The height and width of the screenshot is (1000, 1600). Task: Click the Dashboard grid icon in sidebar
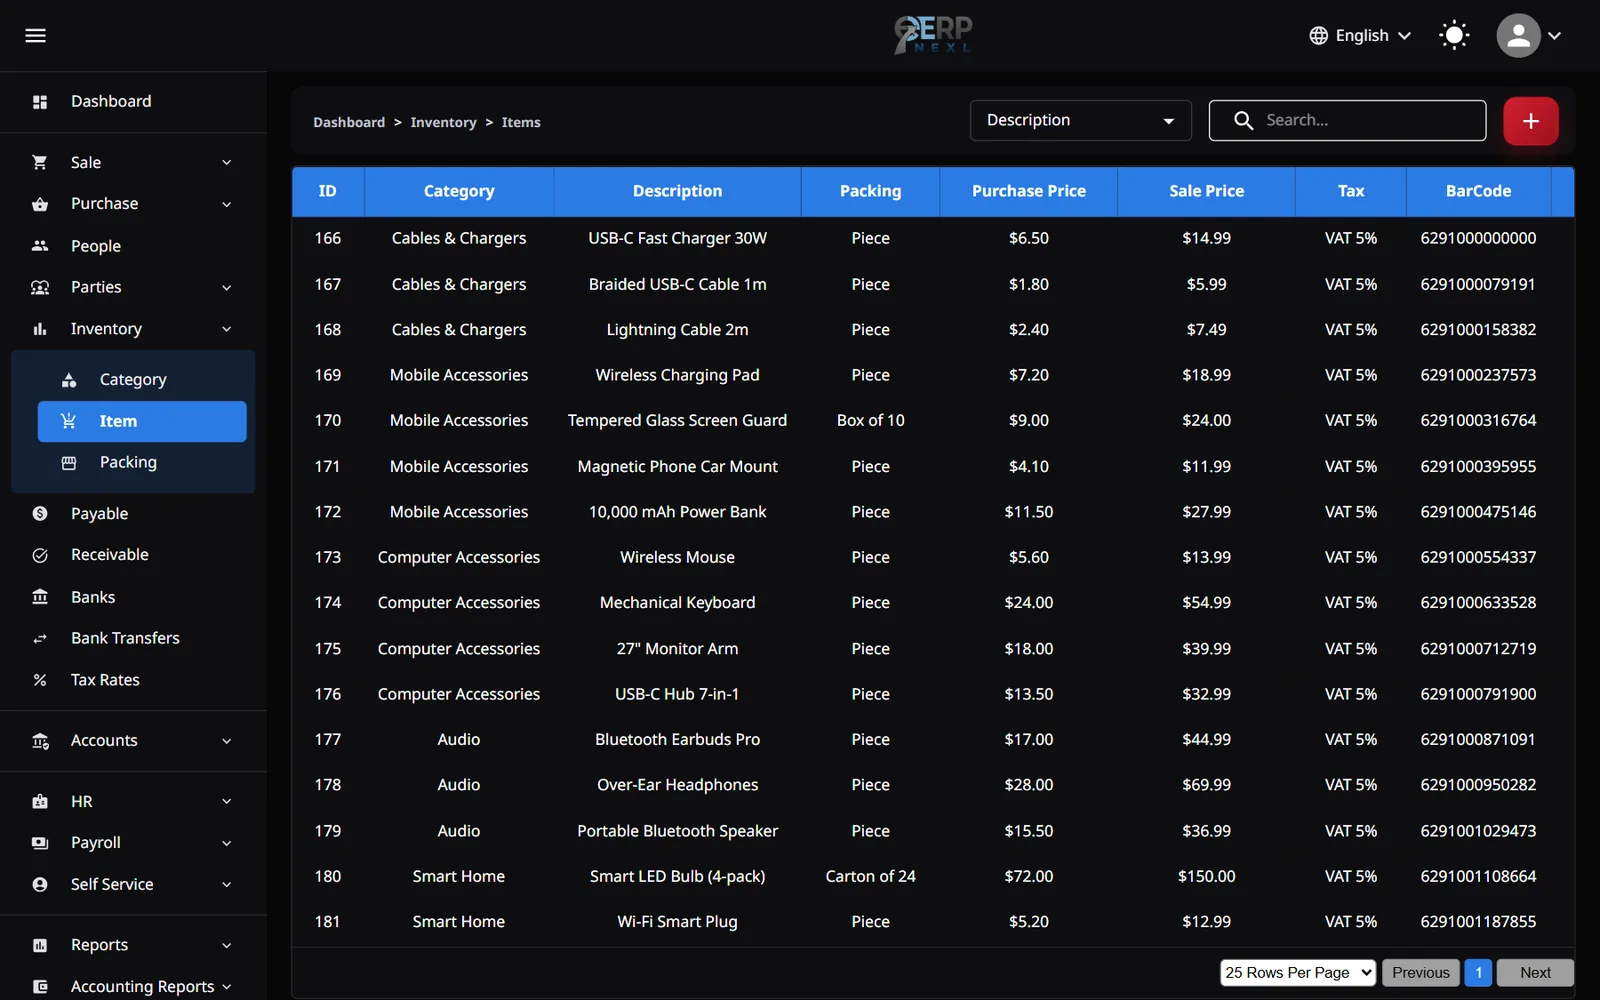point(40,102)
